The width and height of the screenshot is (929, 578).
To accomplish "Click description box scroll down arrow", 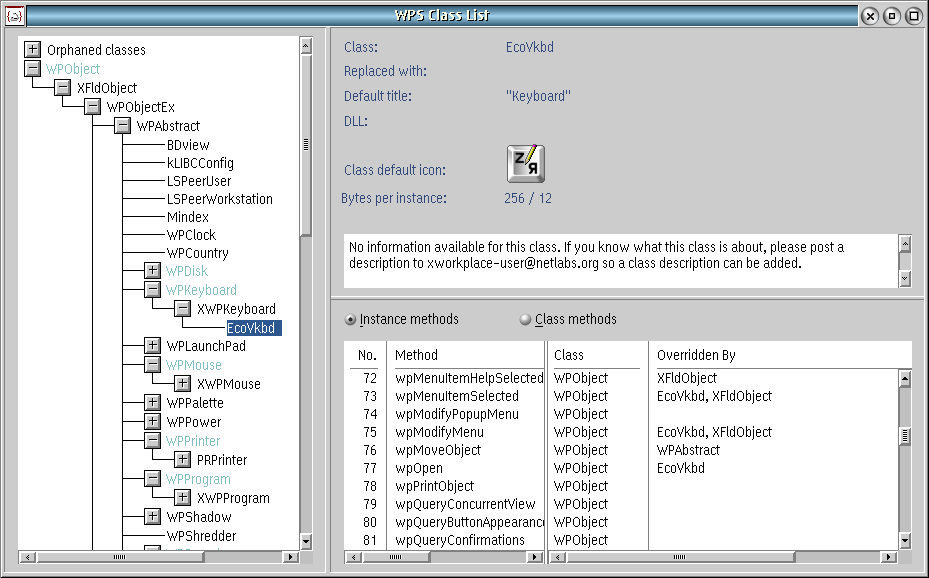I will tap(905, 278).
